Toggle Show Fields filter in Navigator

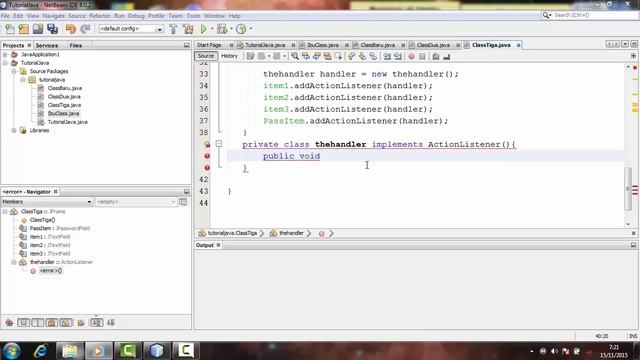[x=24, y=322]
